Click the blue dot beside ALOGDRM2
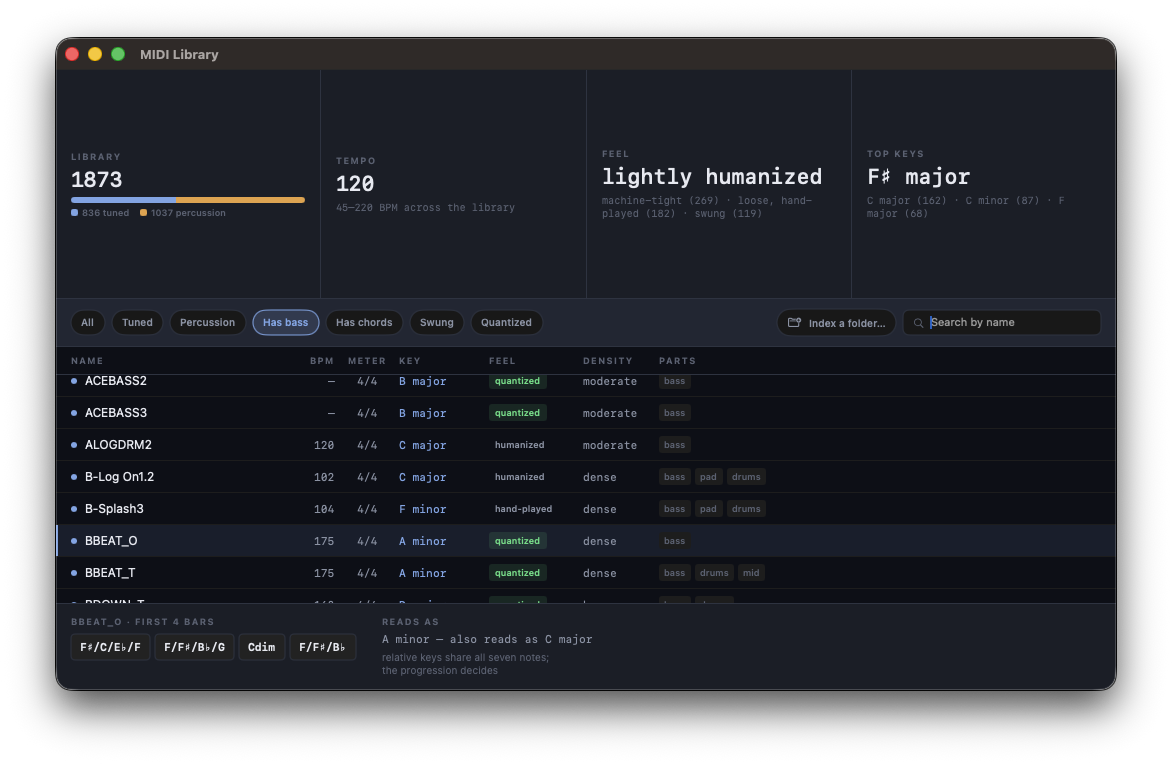Screen dimensions: 1172x764 pyautogui.click(x=74, y=445)
